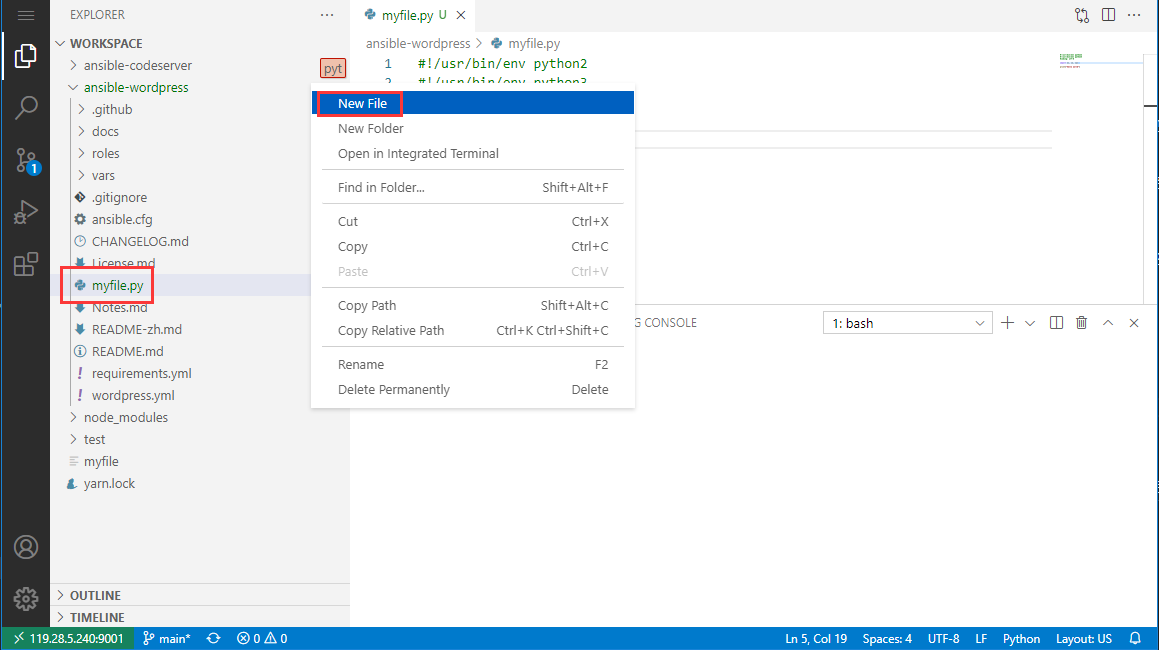1159x650 pixels.
Task: Click the kill terminal trash icon
Action: tap(1081, 323)
